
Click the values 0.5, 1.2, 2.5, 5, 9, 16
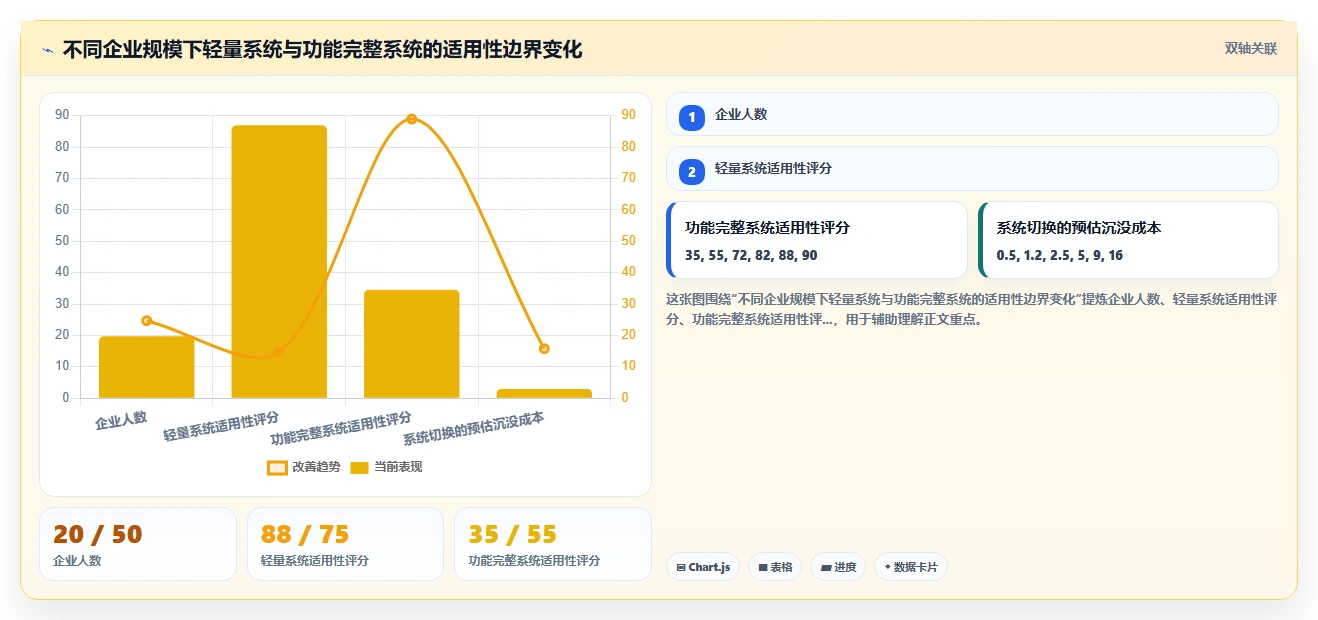(1059, 256)
